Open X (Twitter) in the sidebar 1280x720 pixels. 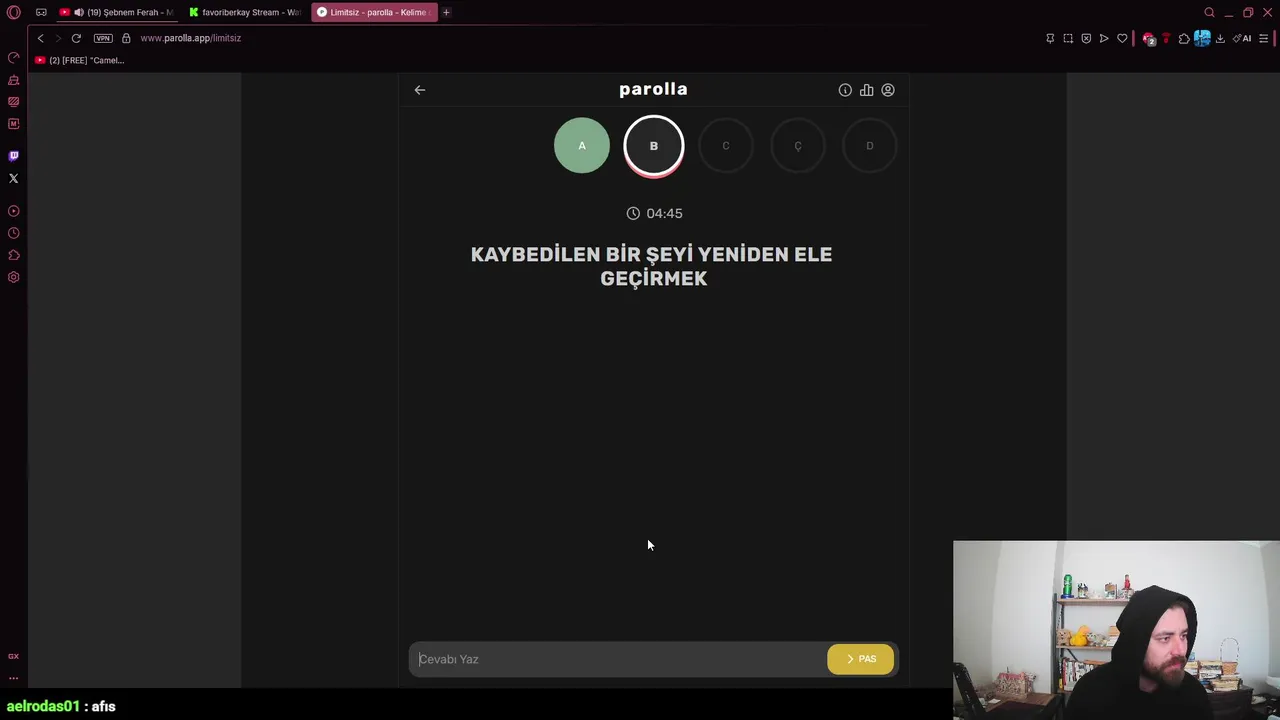click(x=13, y=178)
